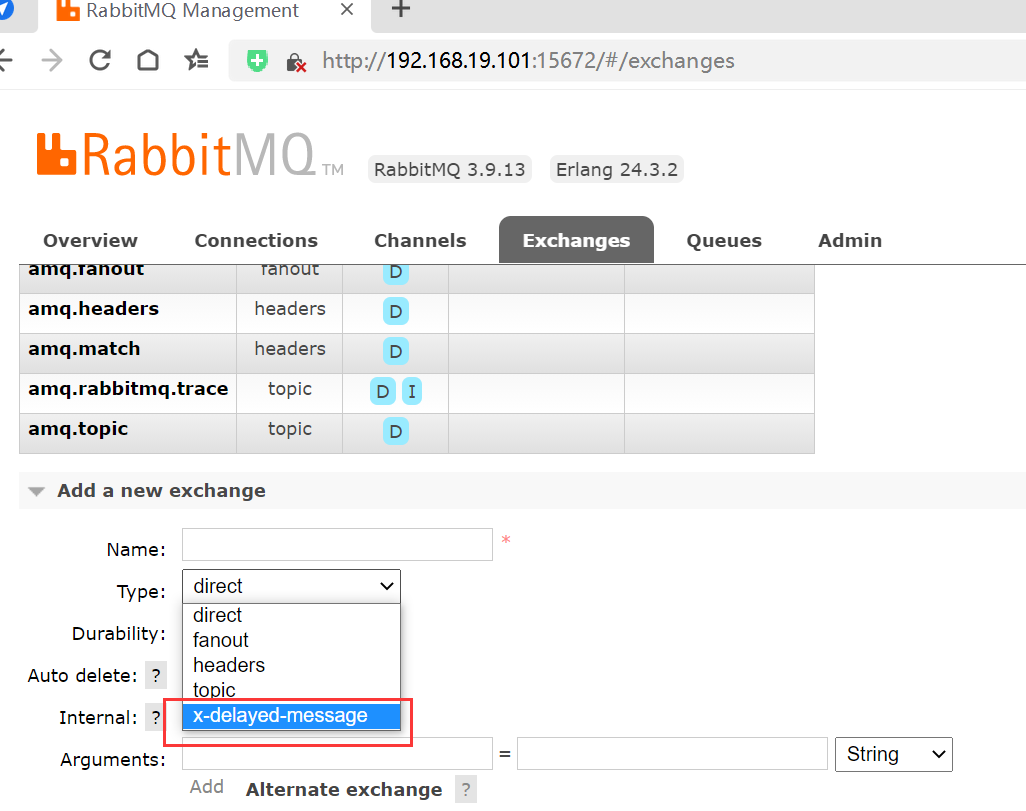Click the RabbitMQ 3.9.13 version label
The width and height of the screenshot is (1026, 811).
point(450,170)
